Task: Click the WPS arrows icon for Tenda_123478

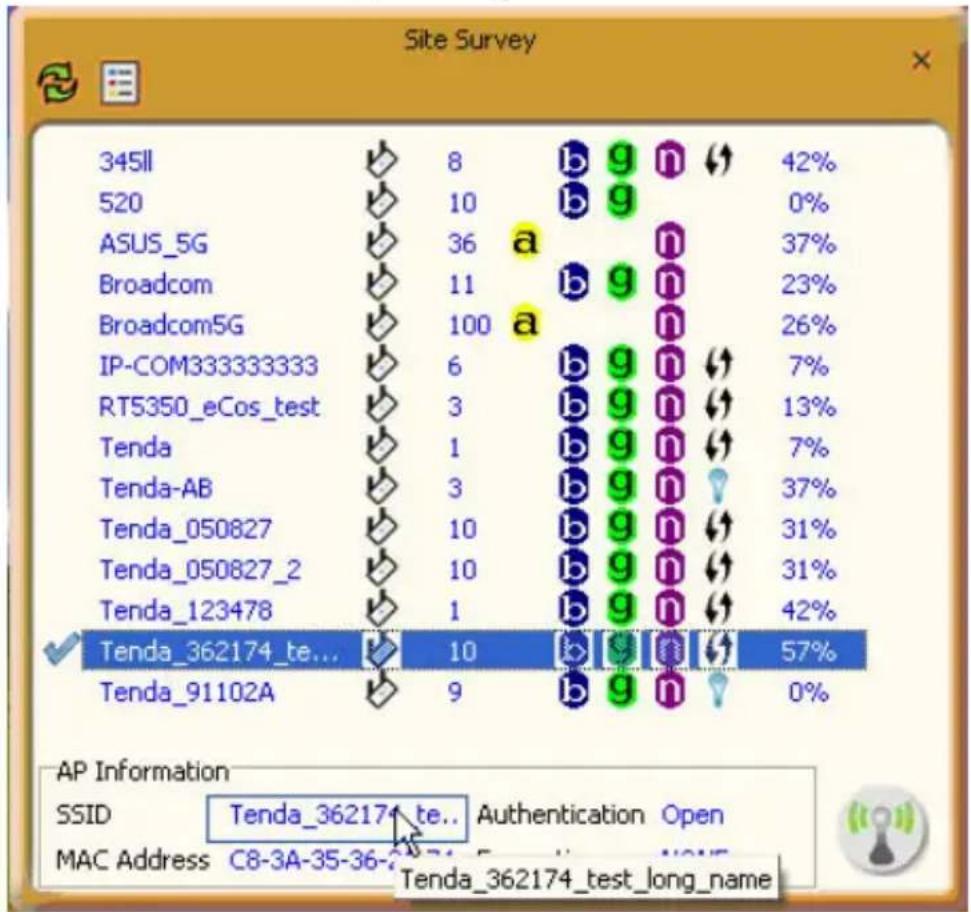Action: click(x=718, y=609)
